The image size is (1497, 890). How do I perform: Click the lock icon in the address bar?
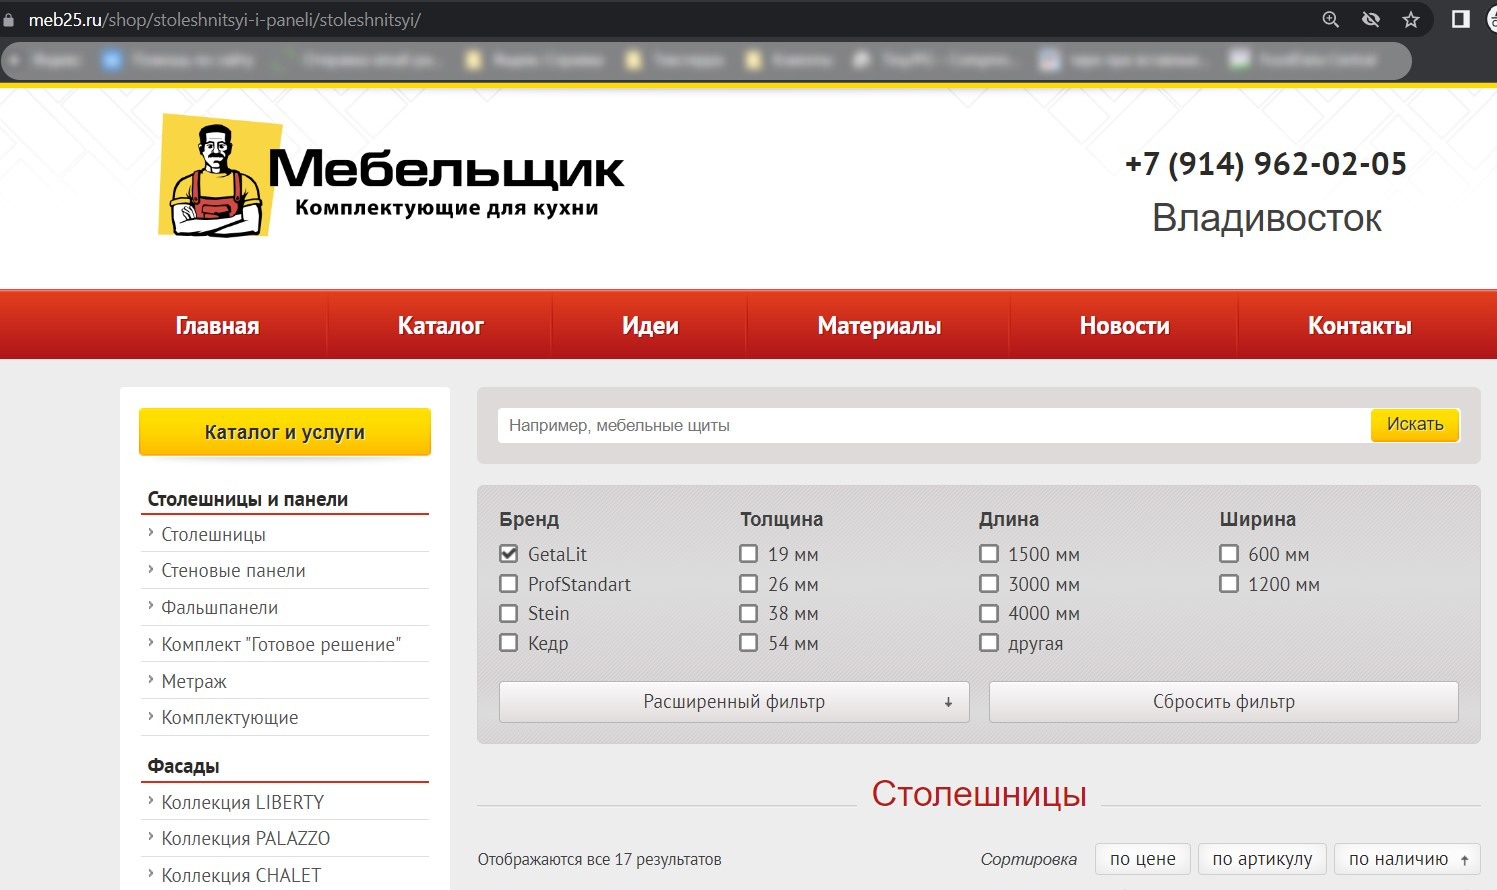tap(9, 18)
